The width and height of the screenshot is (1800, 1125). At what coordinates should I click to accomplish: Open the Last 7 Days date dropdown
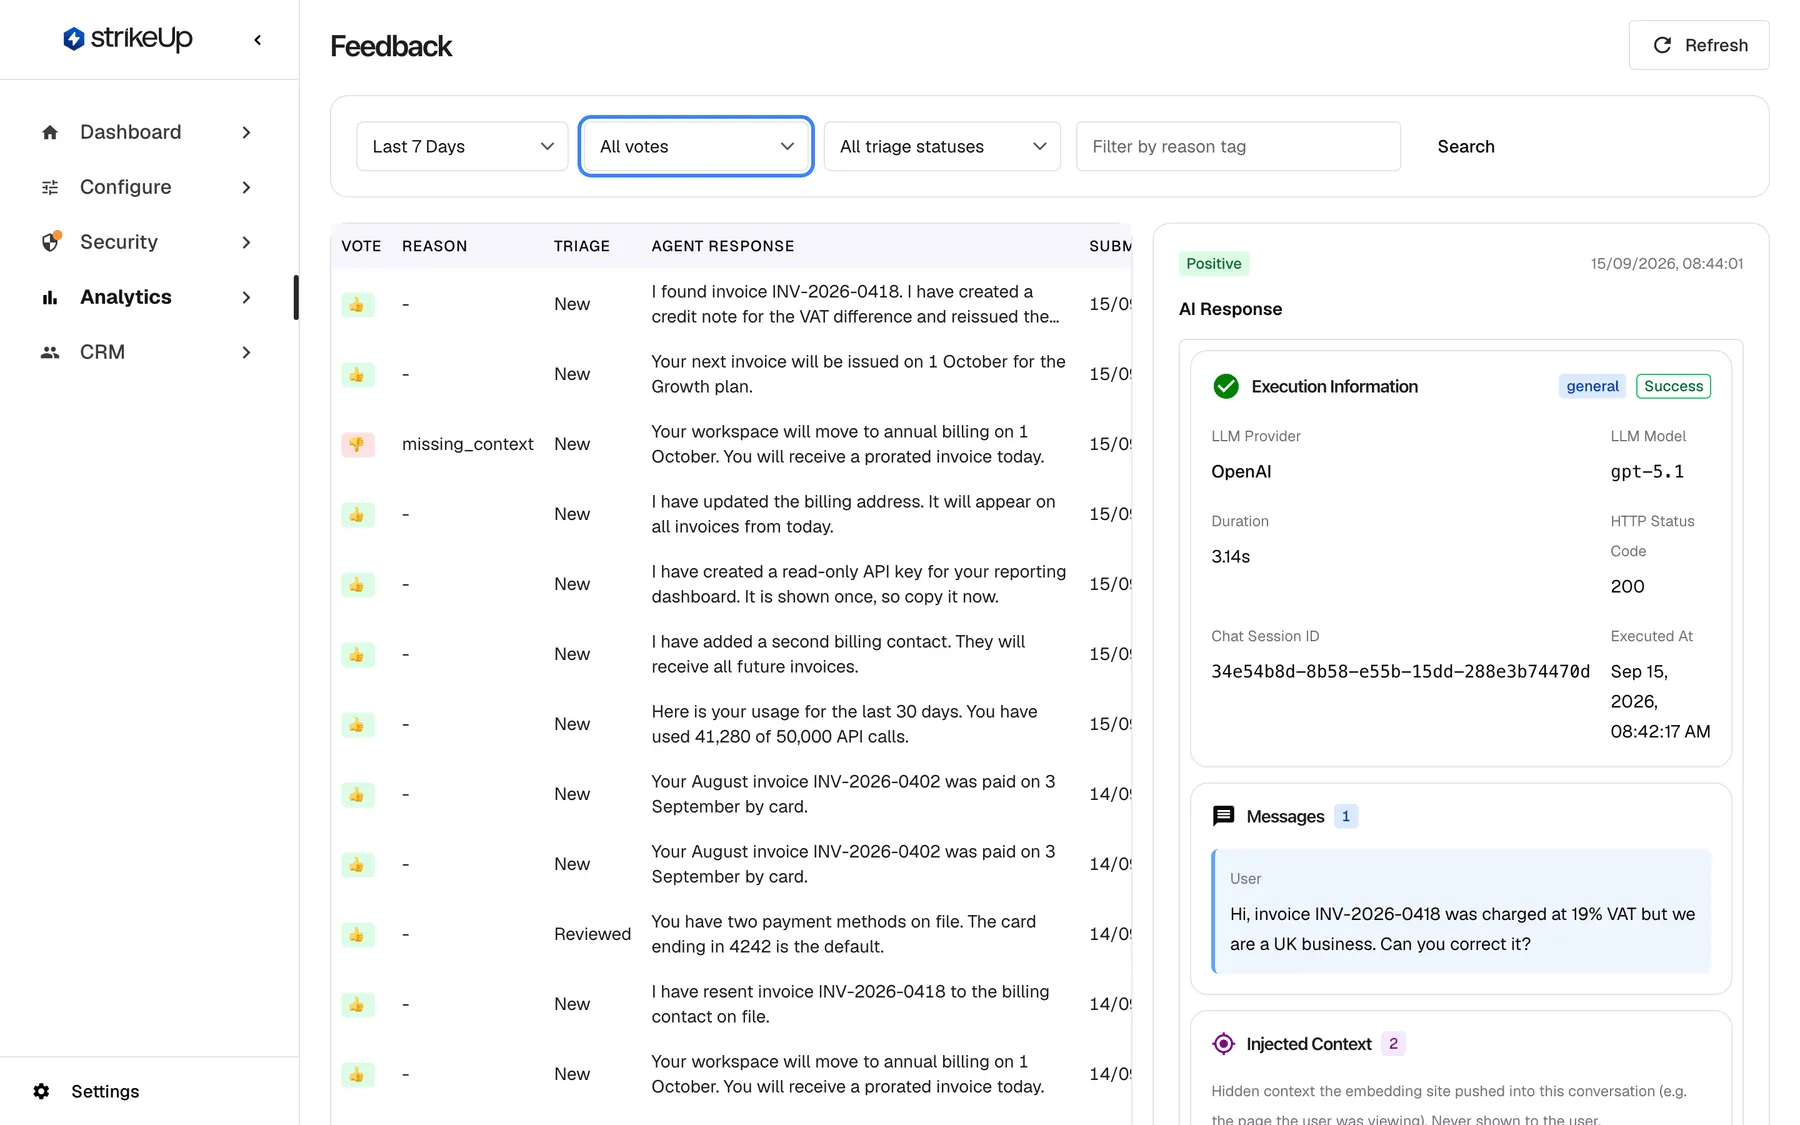click(462, 146)
